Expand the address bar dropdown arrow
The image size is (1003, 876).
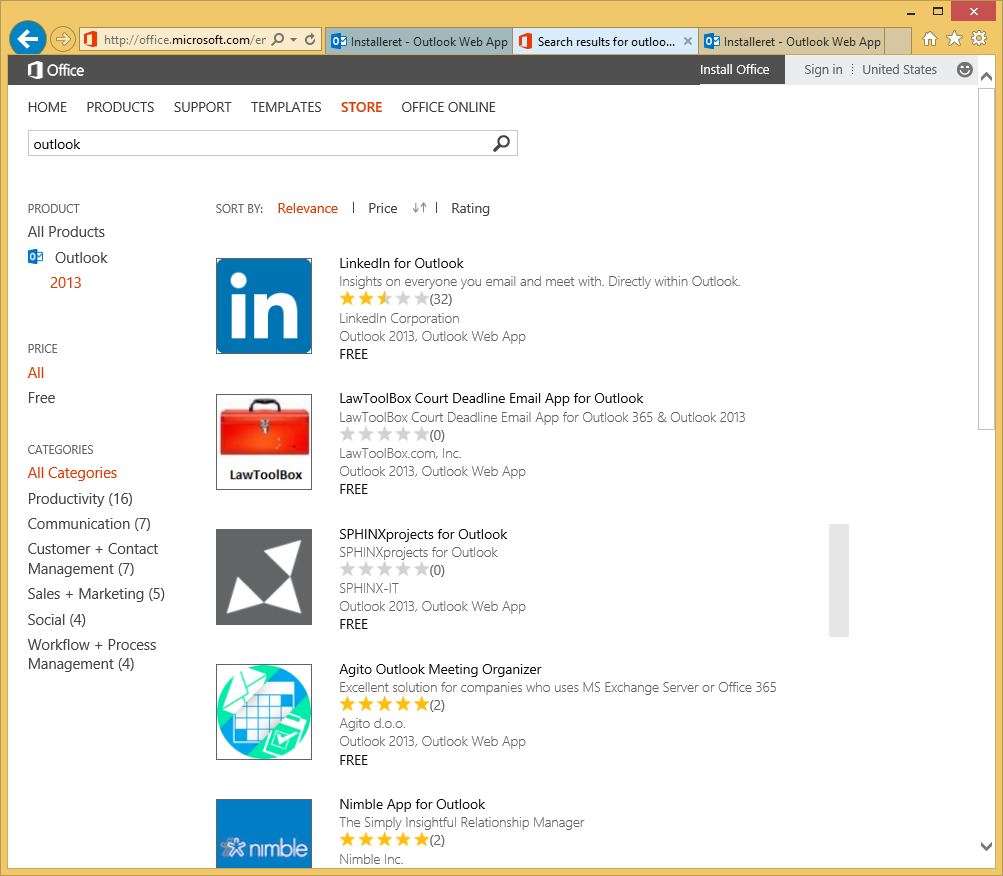click(293, 41)
